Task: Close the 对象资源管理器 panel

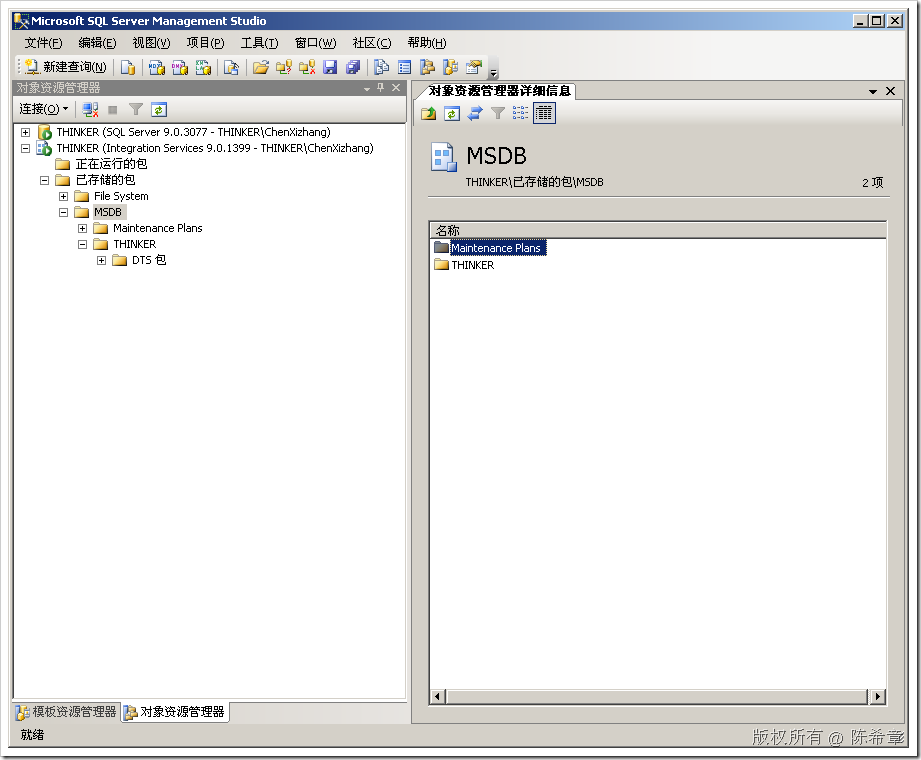Action: coord(396,88)
